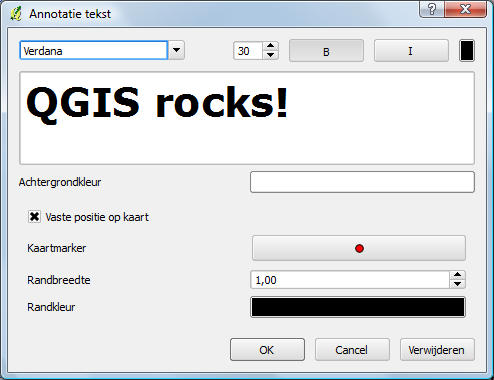494x380 pixels.
Task: Close the Annotatie tekst dialog
Action: [x=465, y=9]
